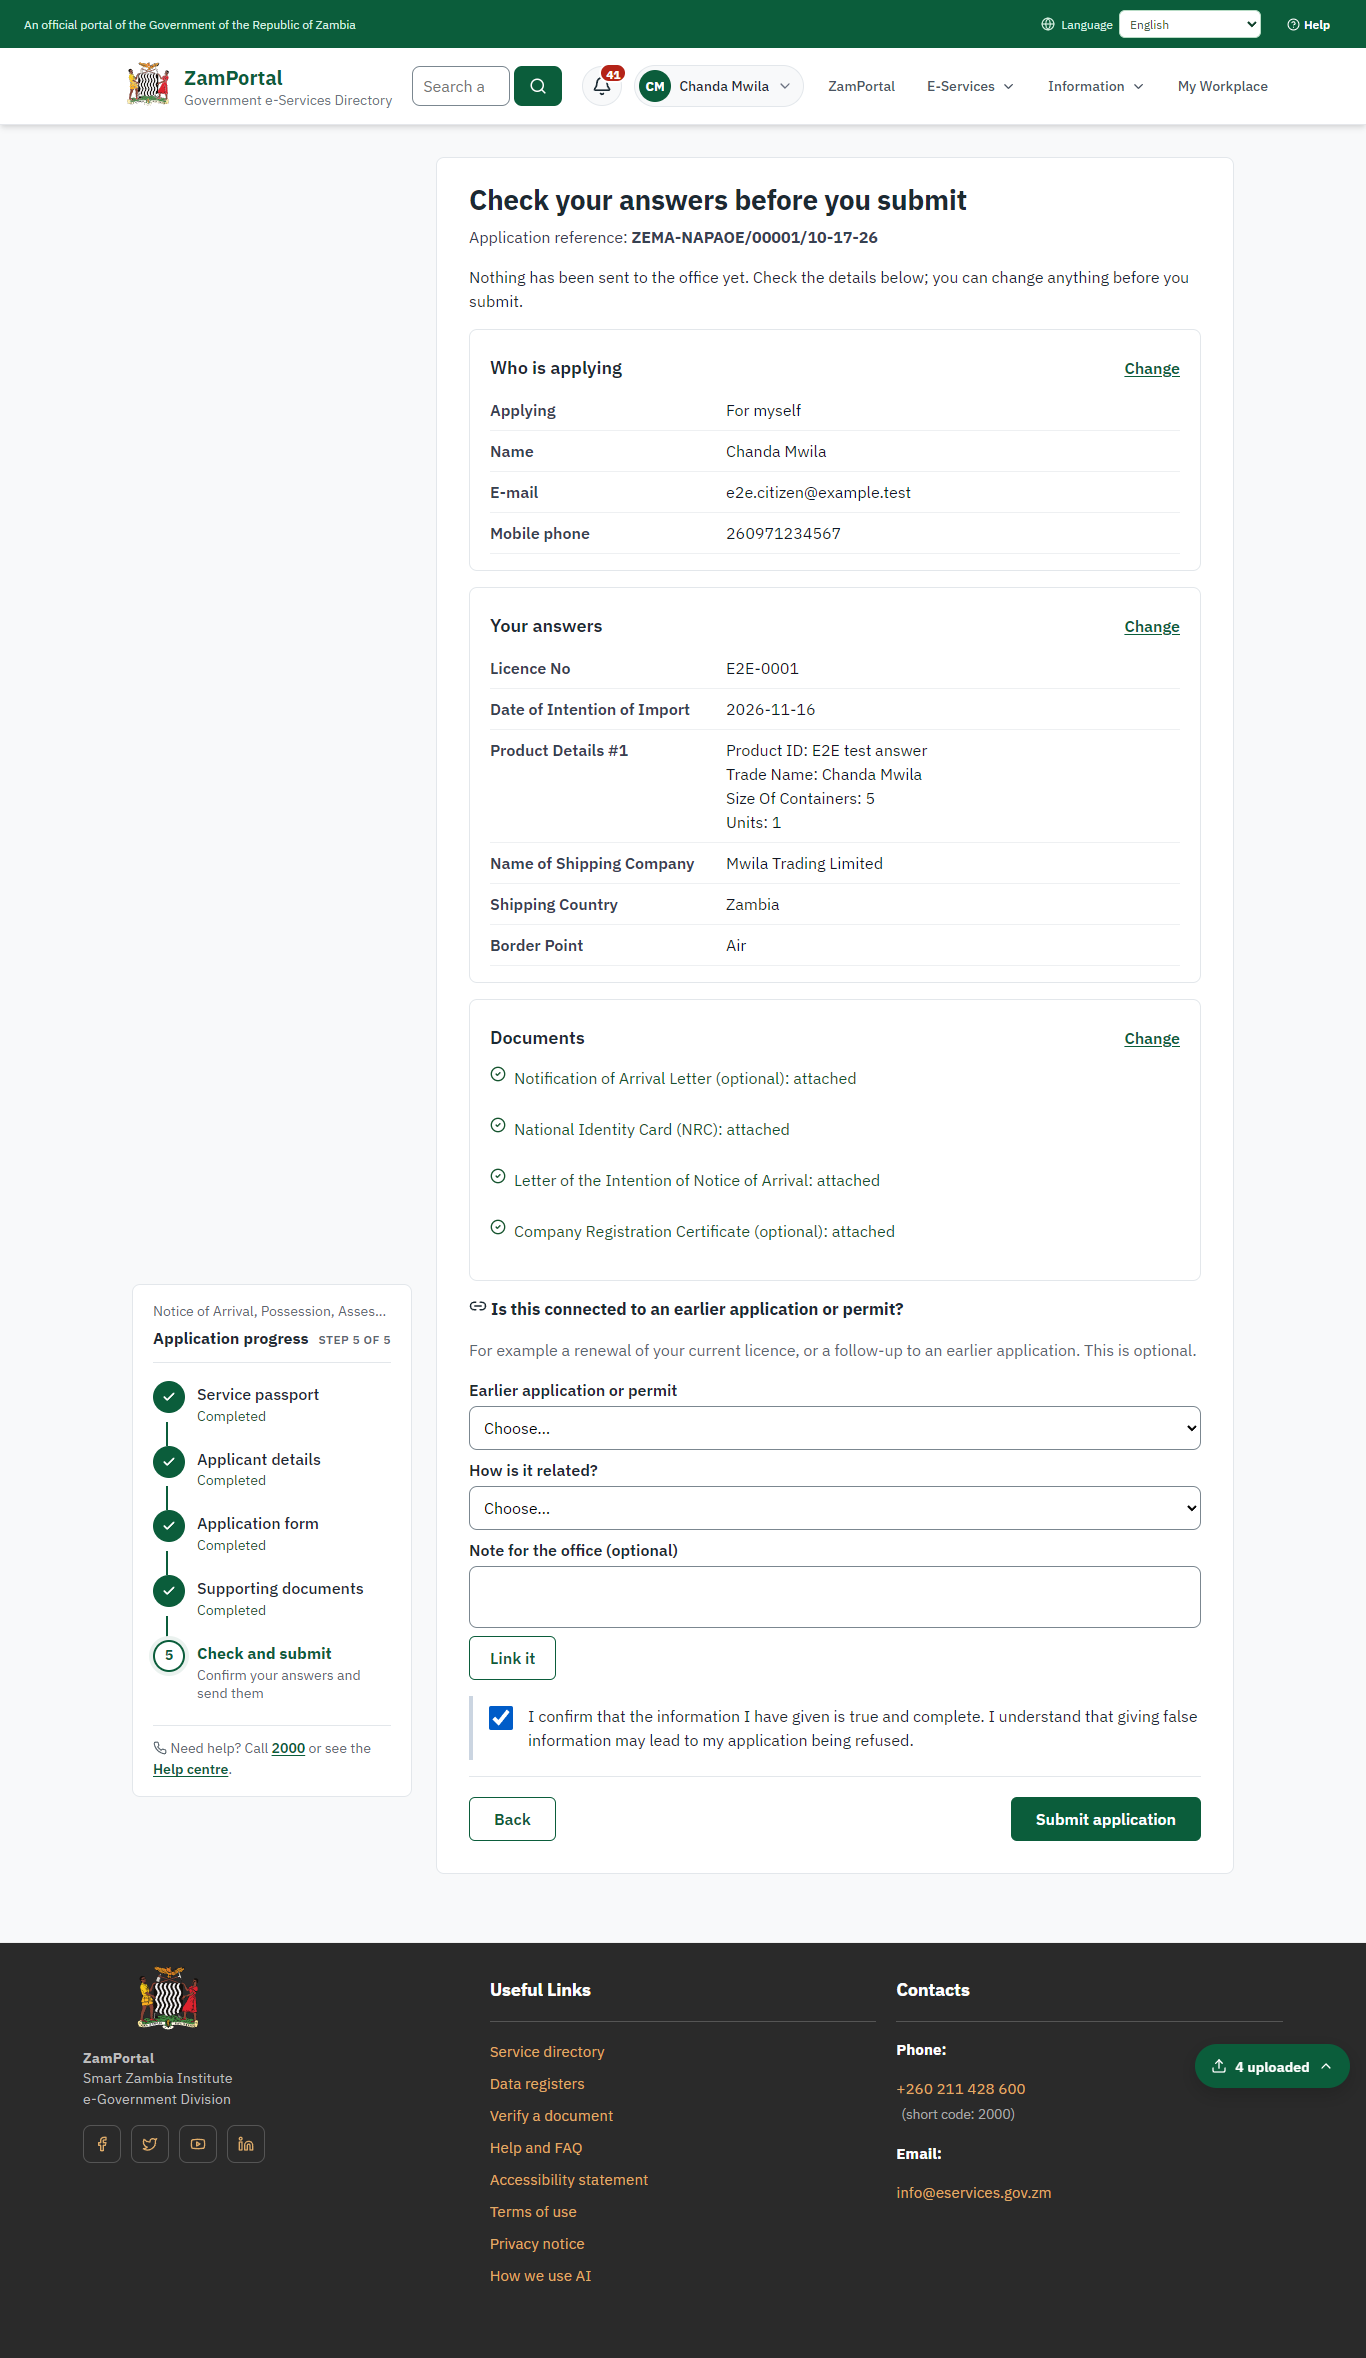
Task: Open My Workplace nav item
Action: [1223, 86]
